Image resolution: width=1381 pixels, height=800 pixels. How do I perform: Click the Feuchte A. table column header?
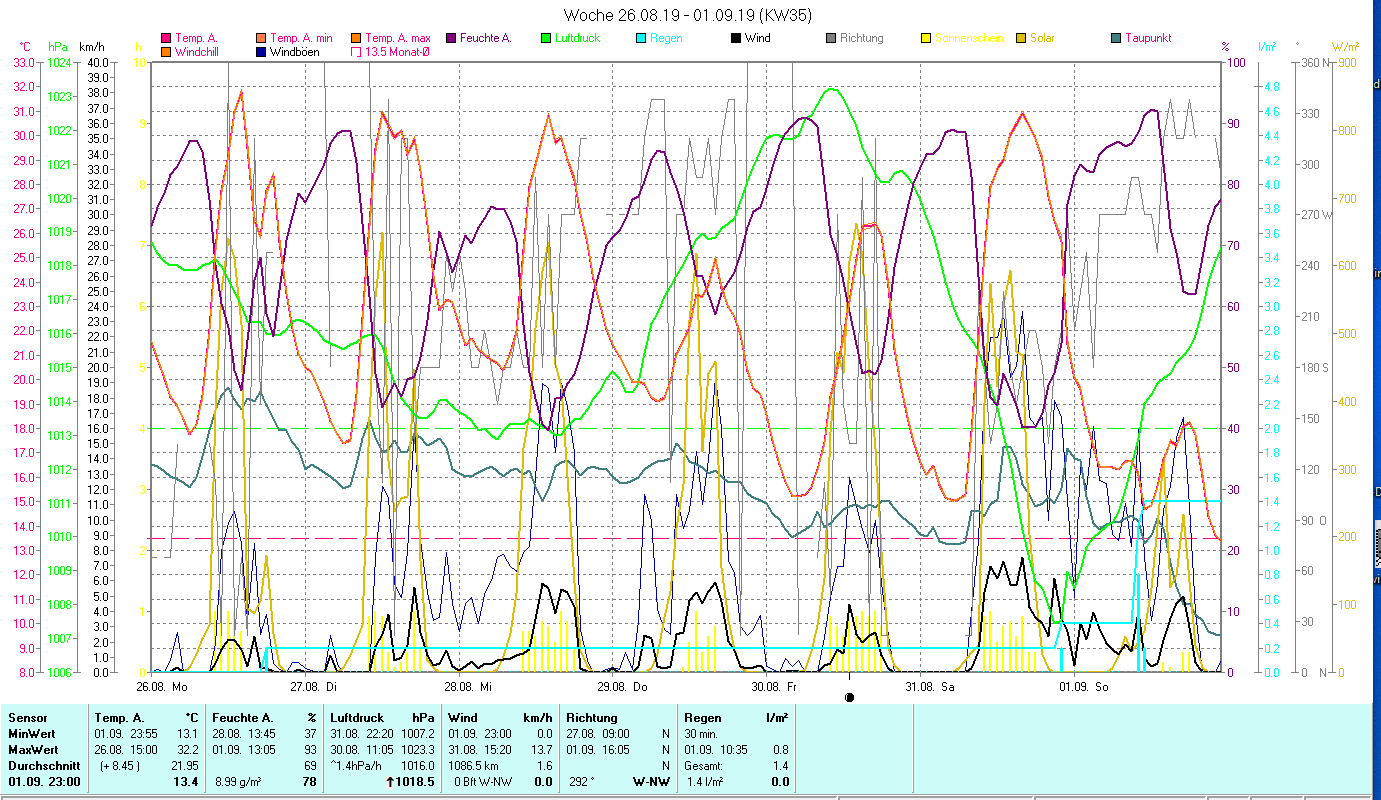click(244, 718)
